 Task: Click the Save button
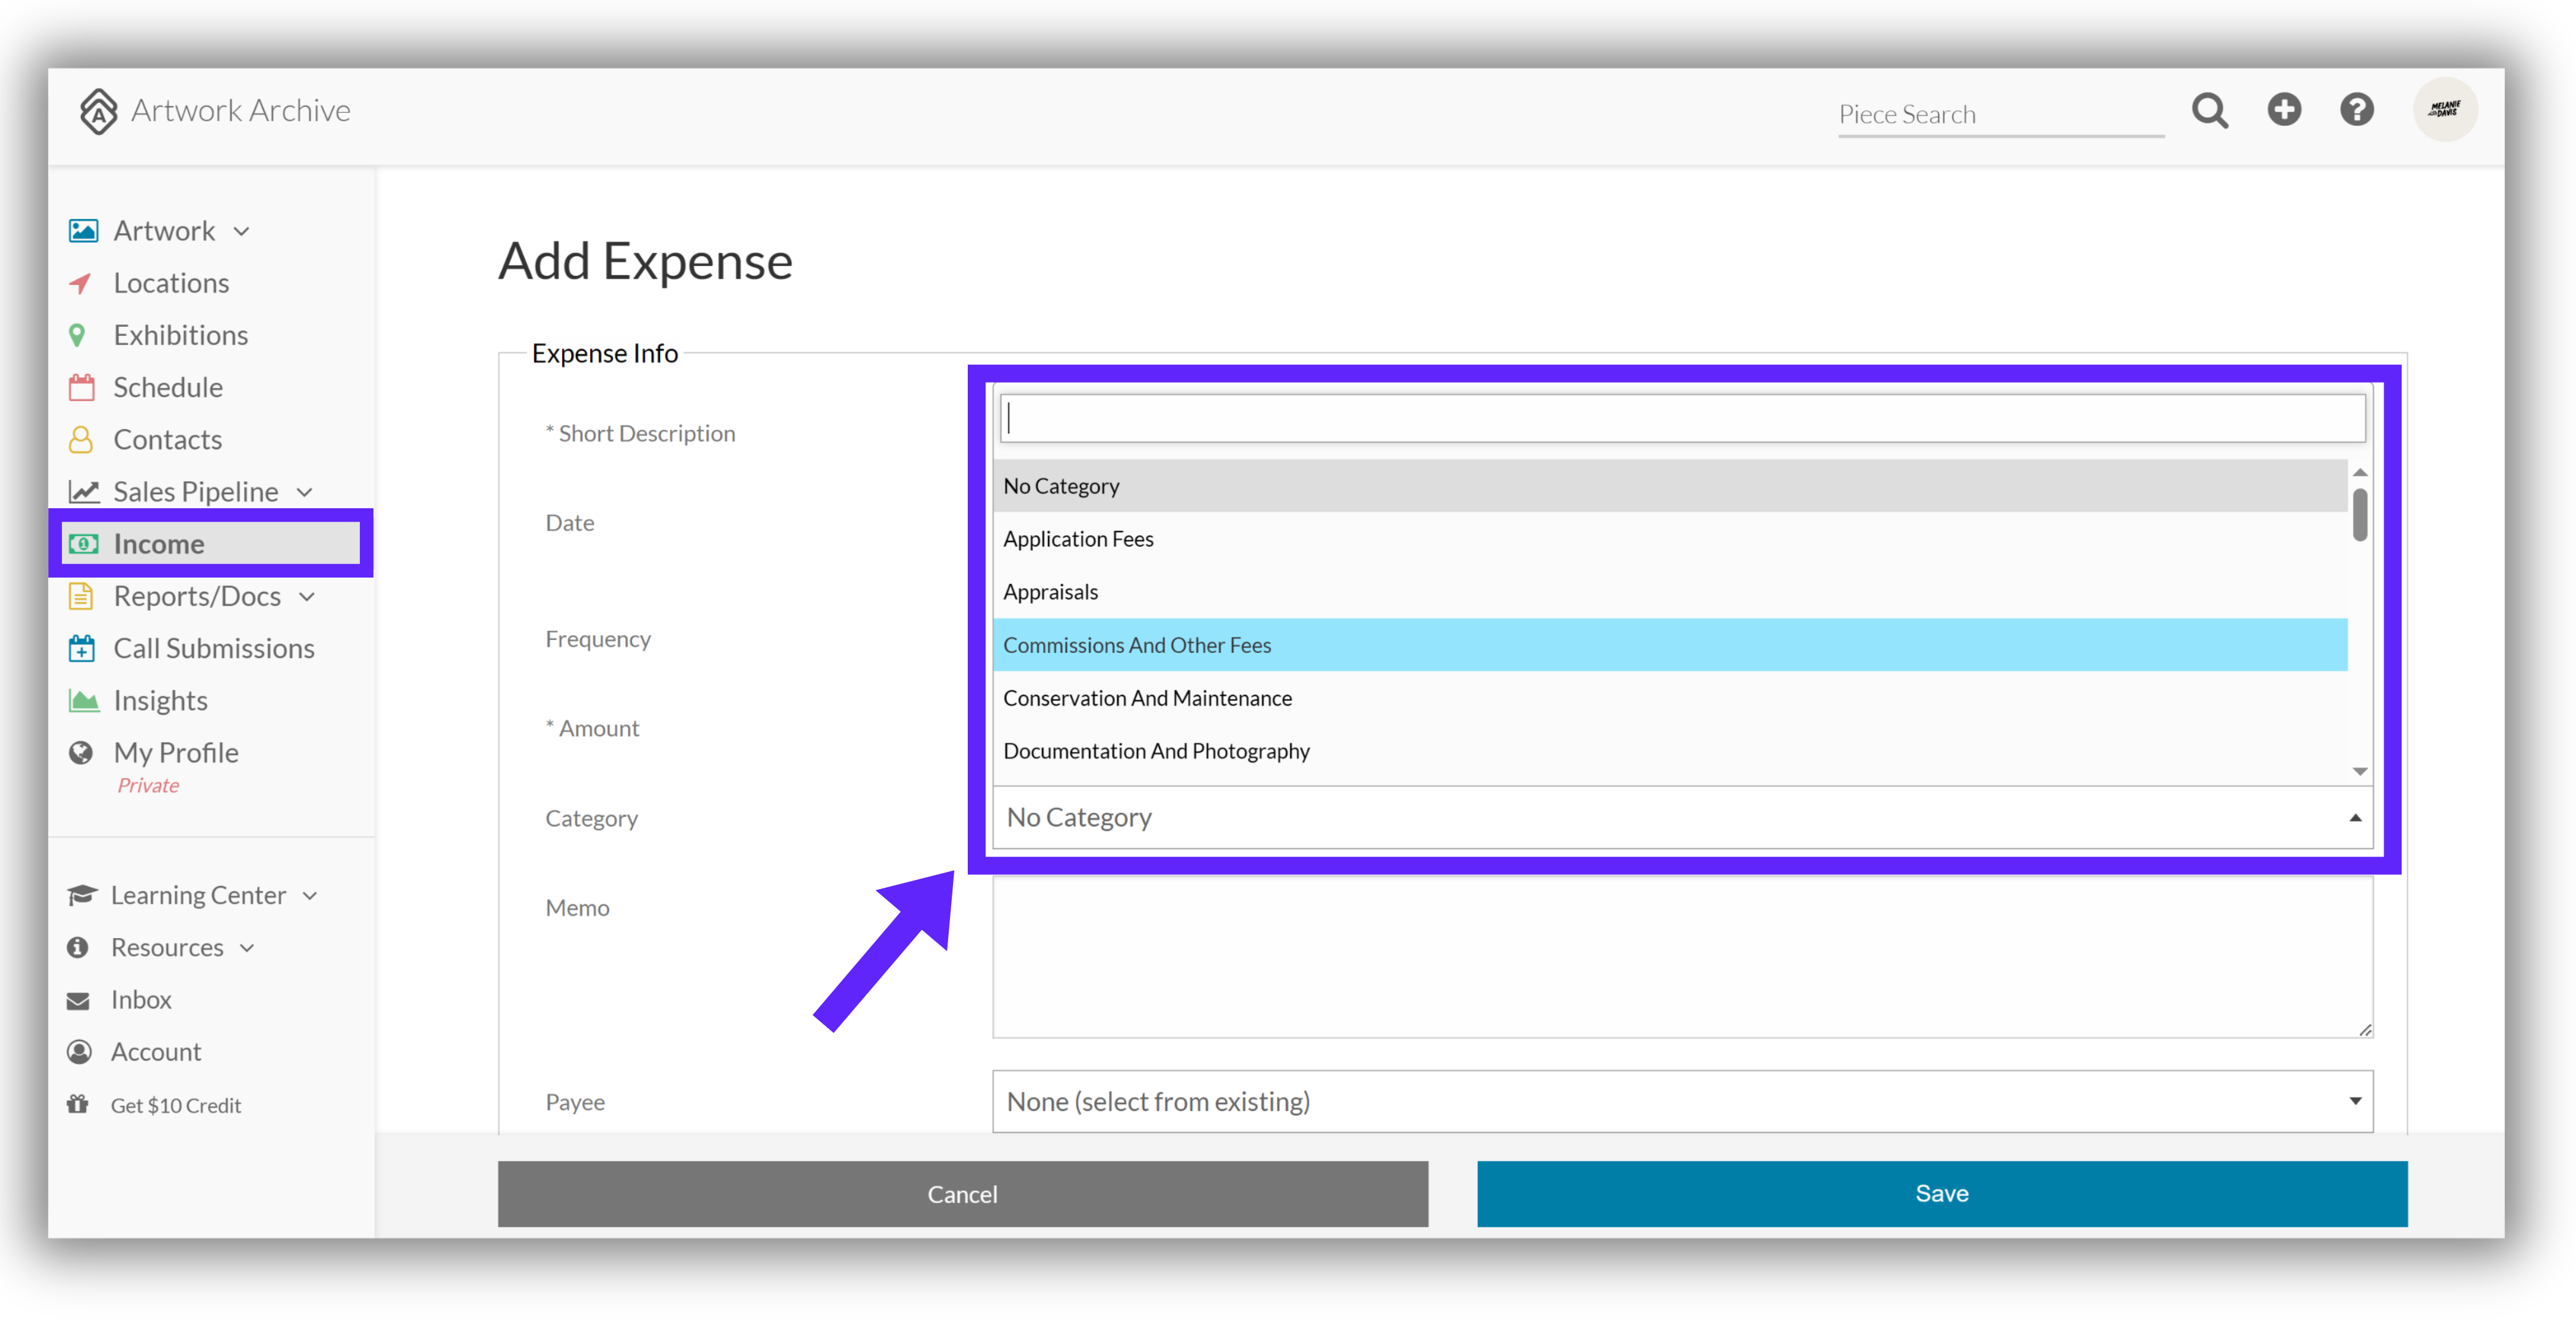click(x=1942, y=1193)
